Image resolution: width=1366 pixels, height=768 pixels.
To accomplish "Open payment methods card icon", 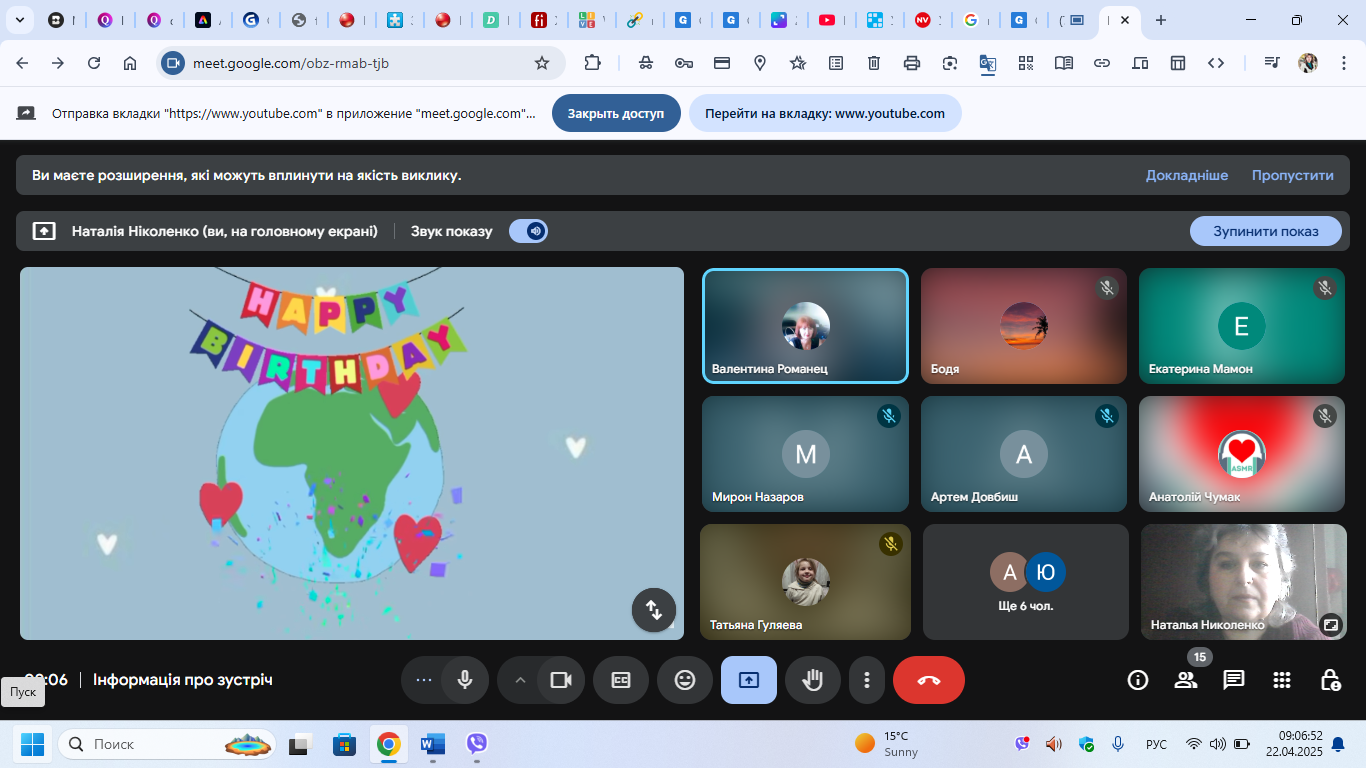I will 722,63.
